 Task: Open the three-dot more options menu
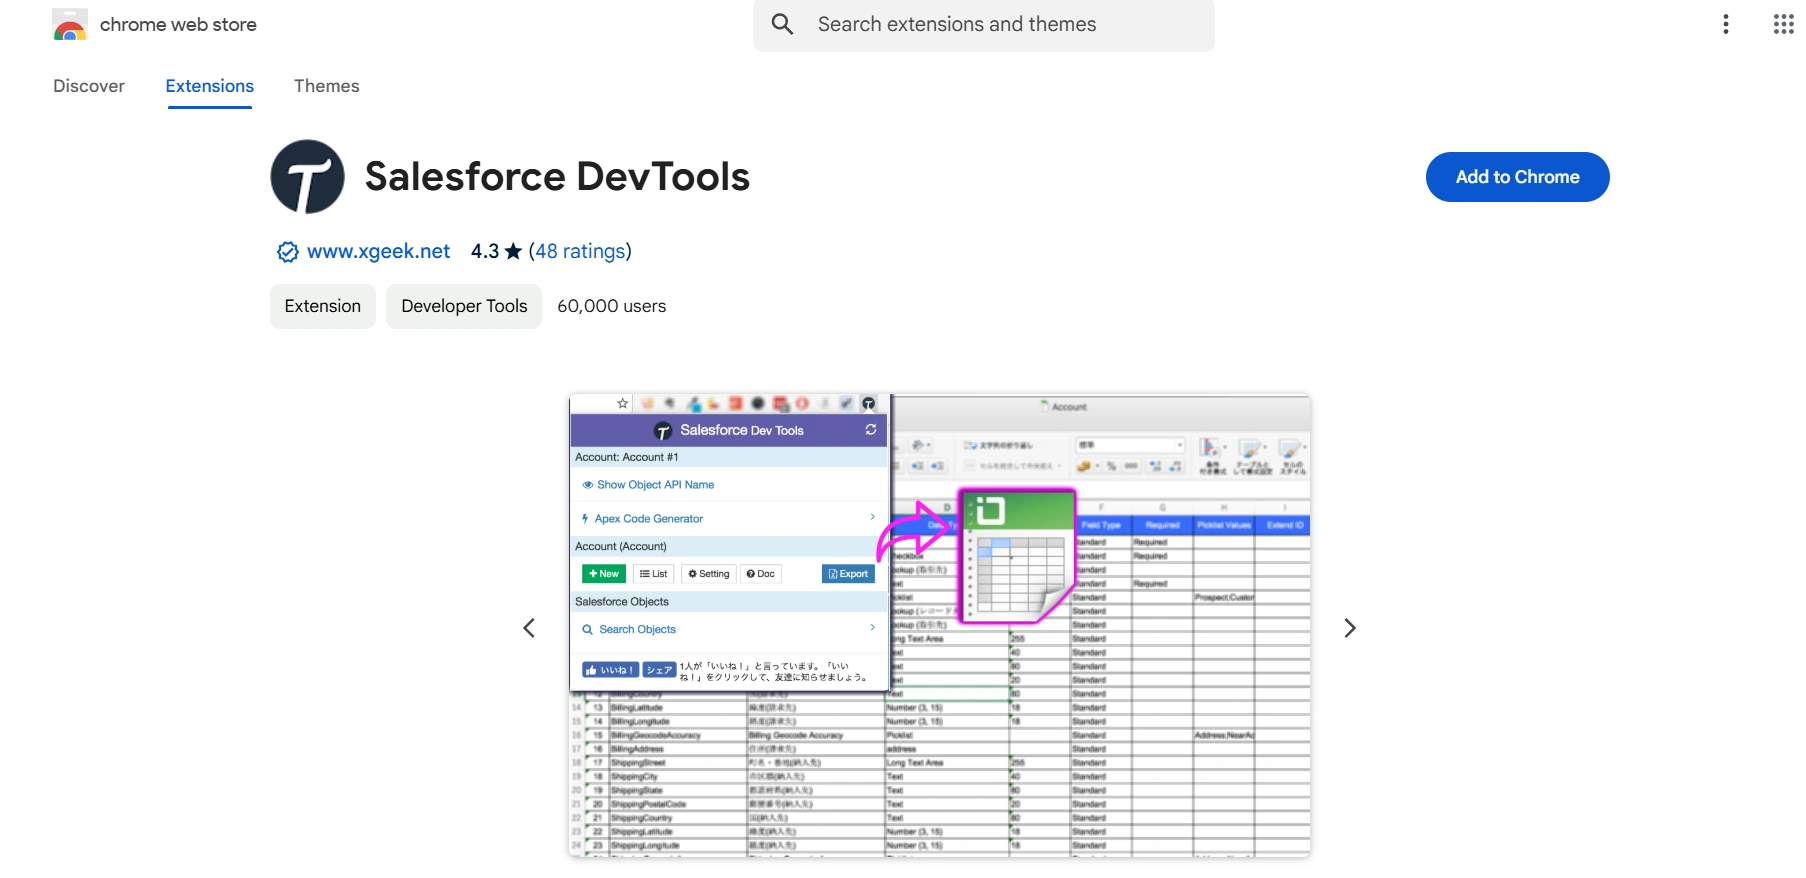click(x=1726, y=24)
